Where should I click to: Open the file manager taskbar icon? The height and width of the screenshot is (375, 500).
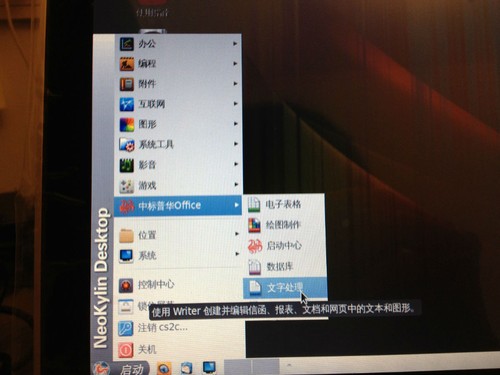pos(186,368)
